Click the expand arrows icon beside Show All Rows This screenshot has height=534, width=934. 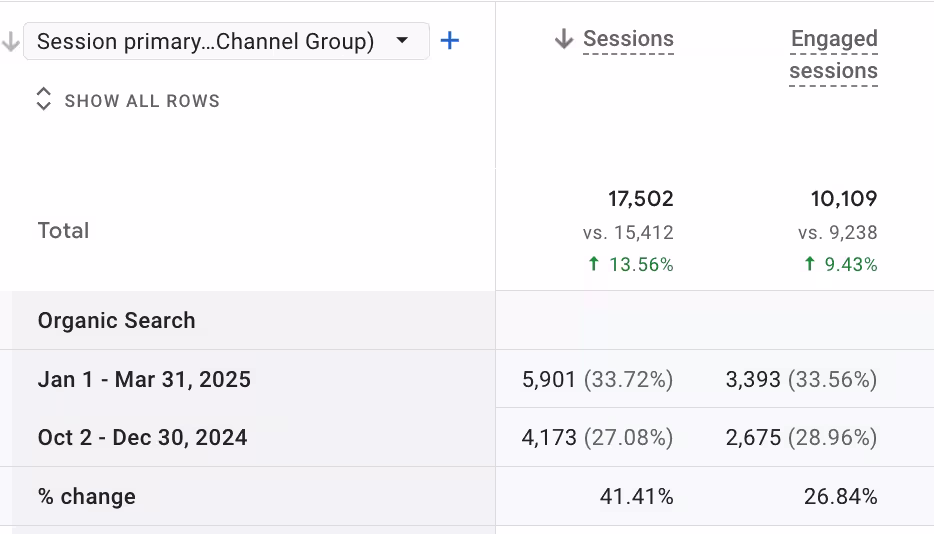[x=43, y=99]
